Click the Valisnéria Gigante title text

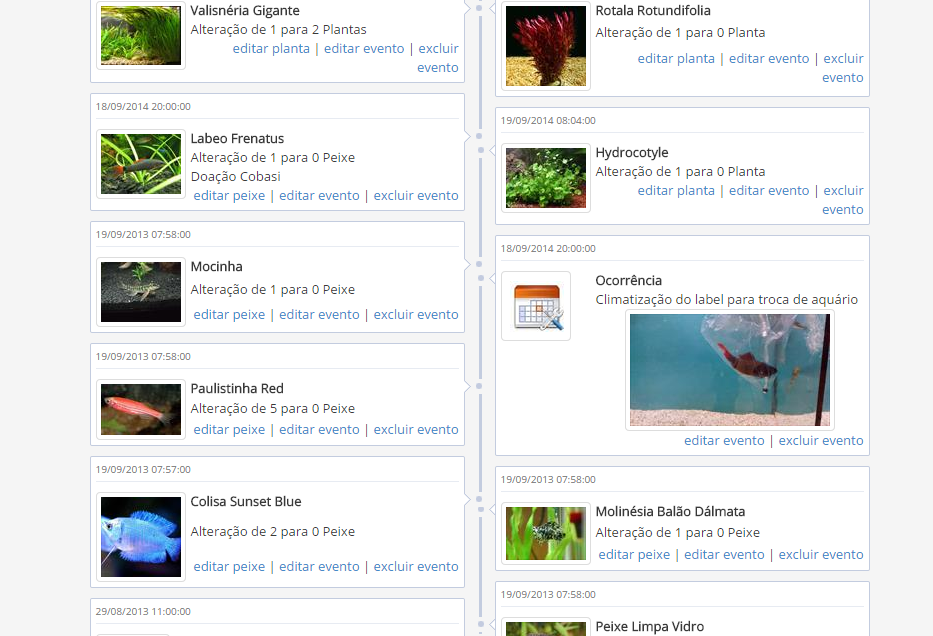pyautogui.click(x=245, y=11)
